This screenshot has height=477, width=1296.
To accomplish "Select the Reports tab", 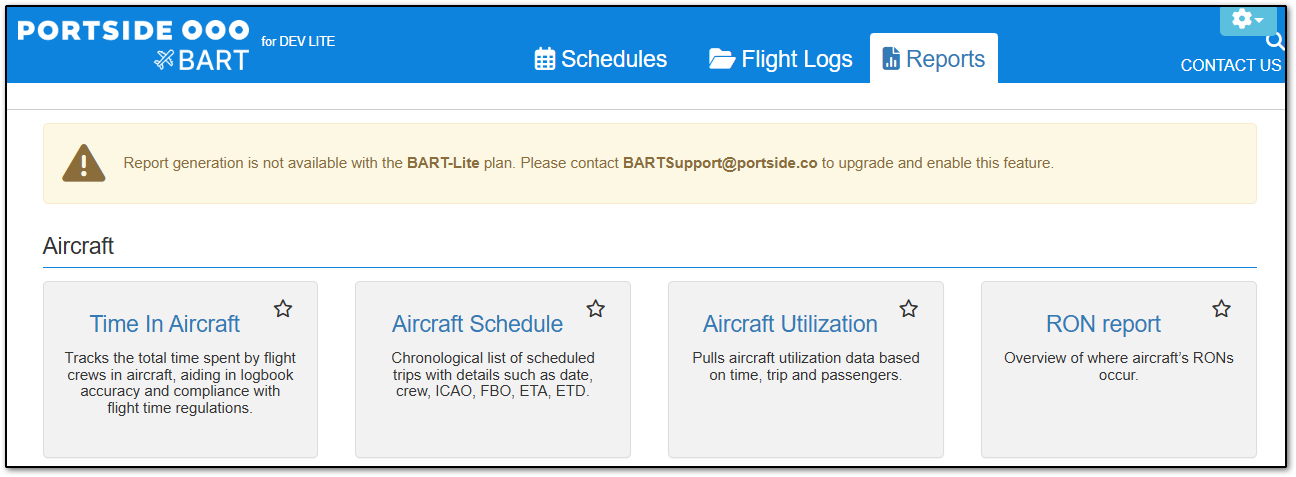I will tap(934, 59).
